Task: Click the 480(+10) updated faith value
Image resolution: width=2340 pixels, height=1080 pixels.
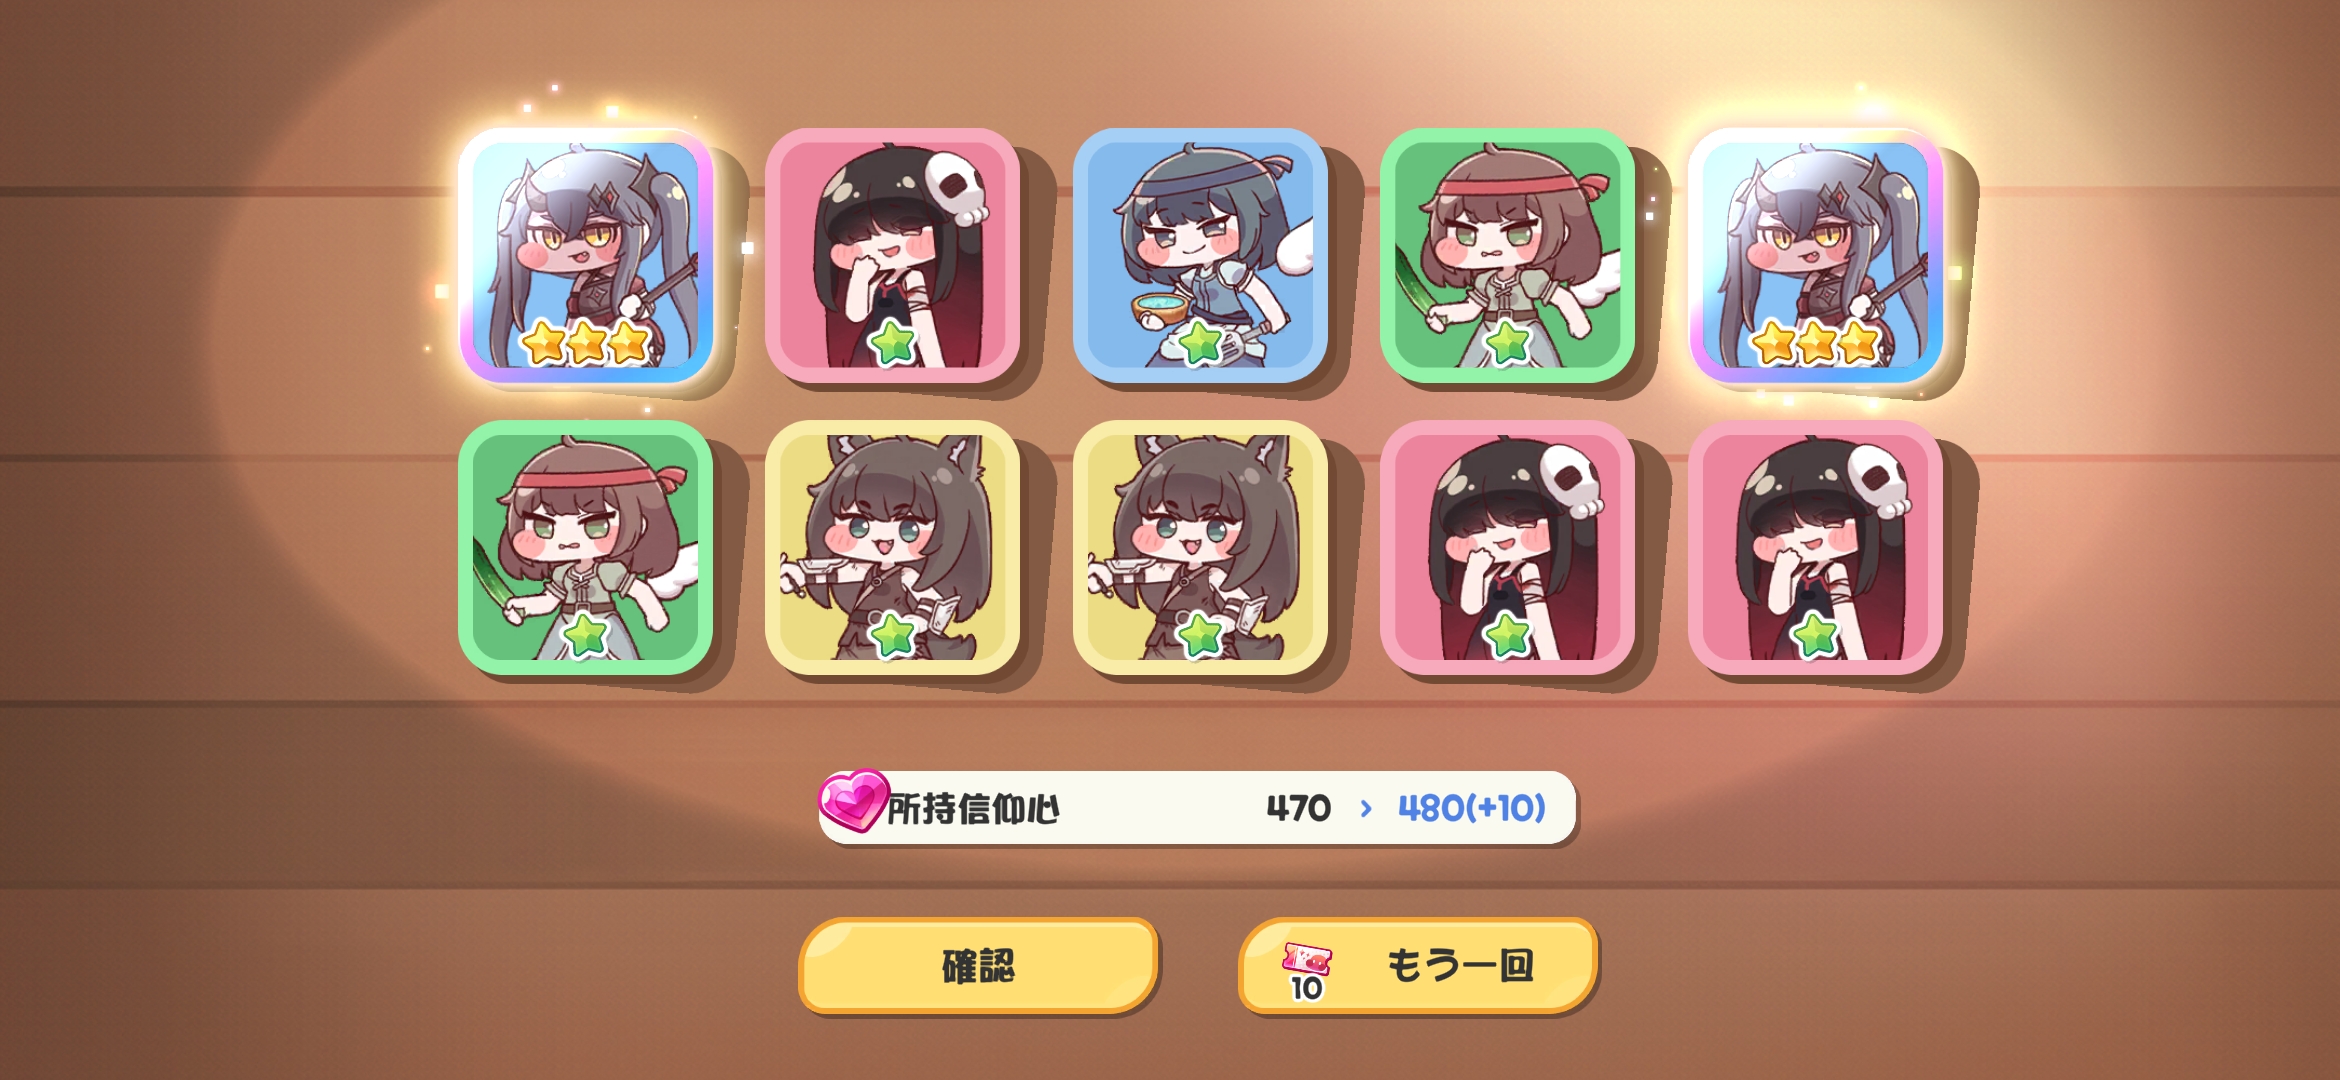Action: pos(1472,808)
